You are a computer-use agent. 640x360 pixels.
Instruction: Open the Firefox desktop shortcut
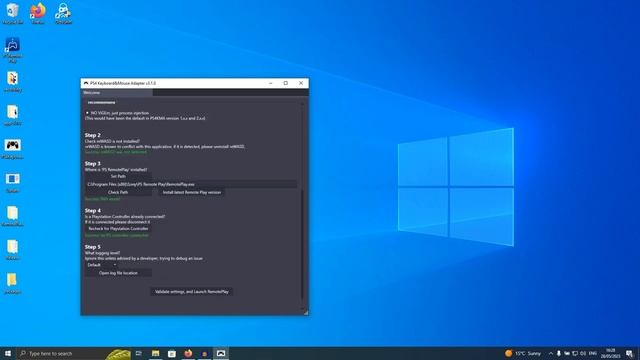[x=38, y=13]
